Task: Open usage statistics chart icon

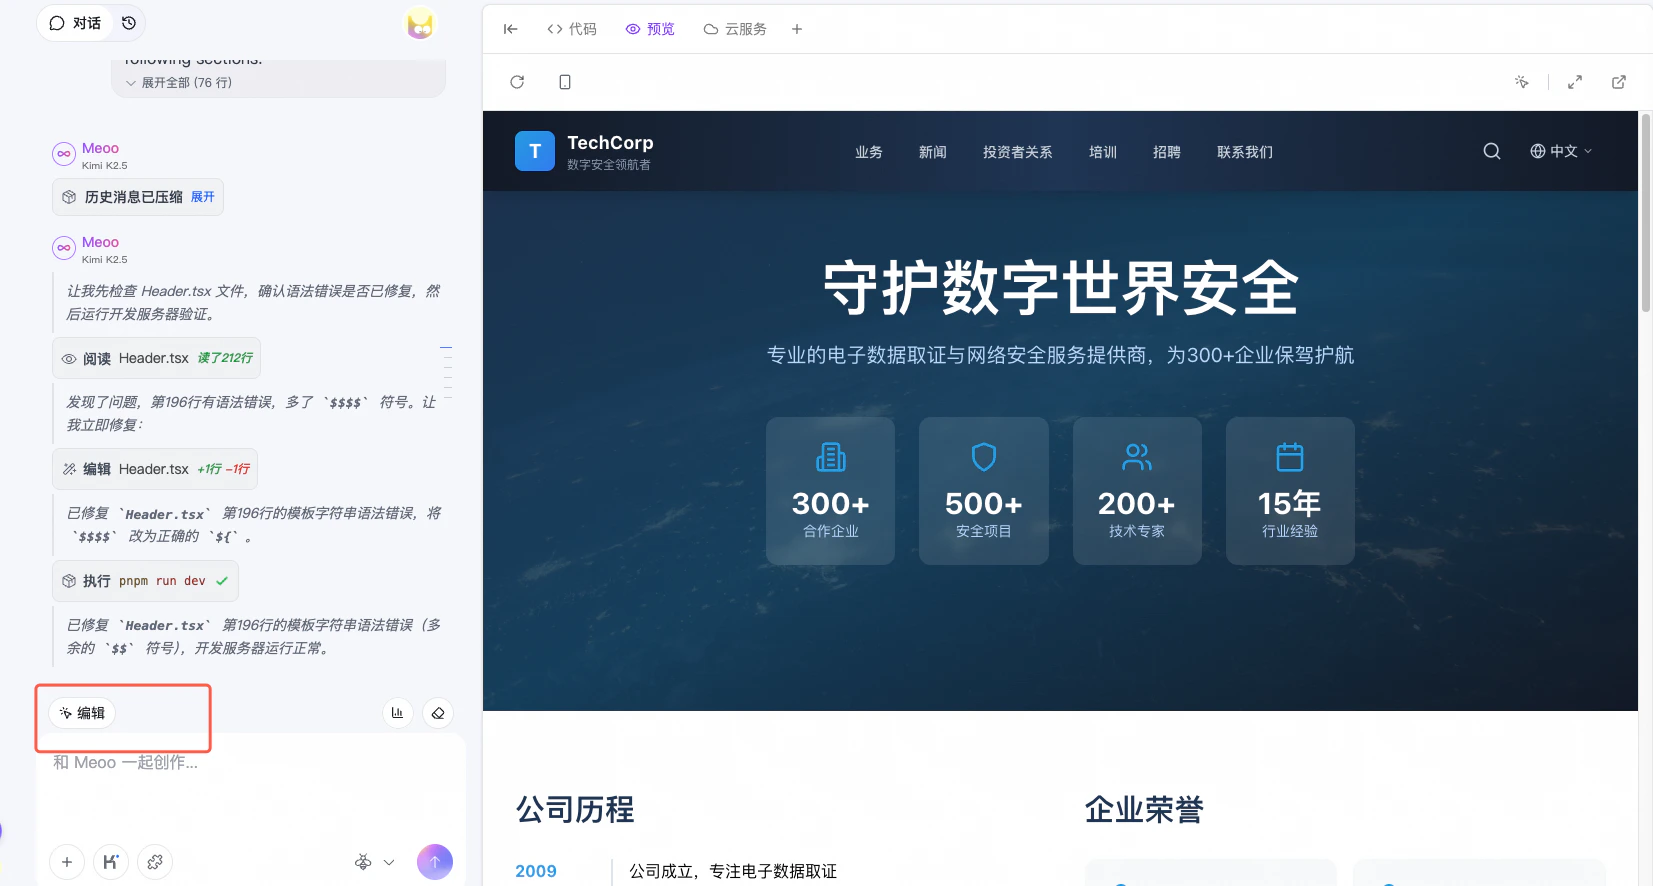Action: (x=398, y=713)
